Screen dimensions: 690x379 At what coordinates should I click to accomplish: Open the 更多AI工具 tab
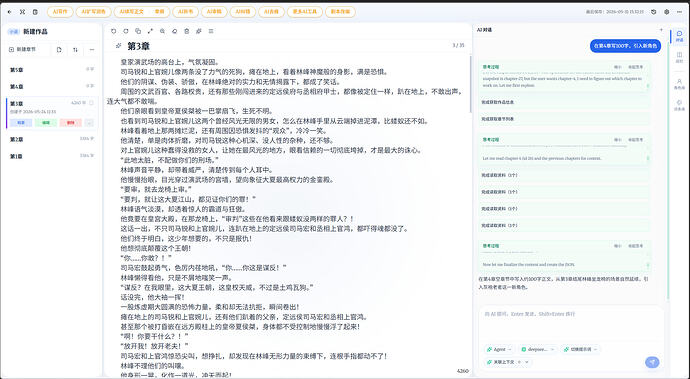tap(305, 12)
